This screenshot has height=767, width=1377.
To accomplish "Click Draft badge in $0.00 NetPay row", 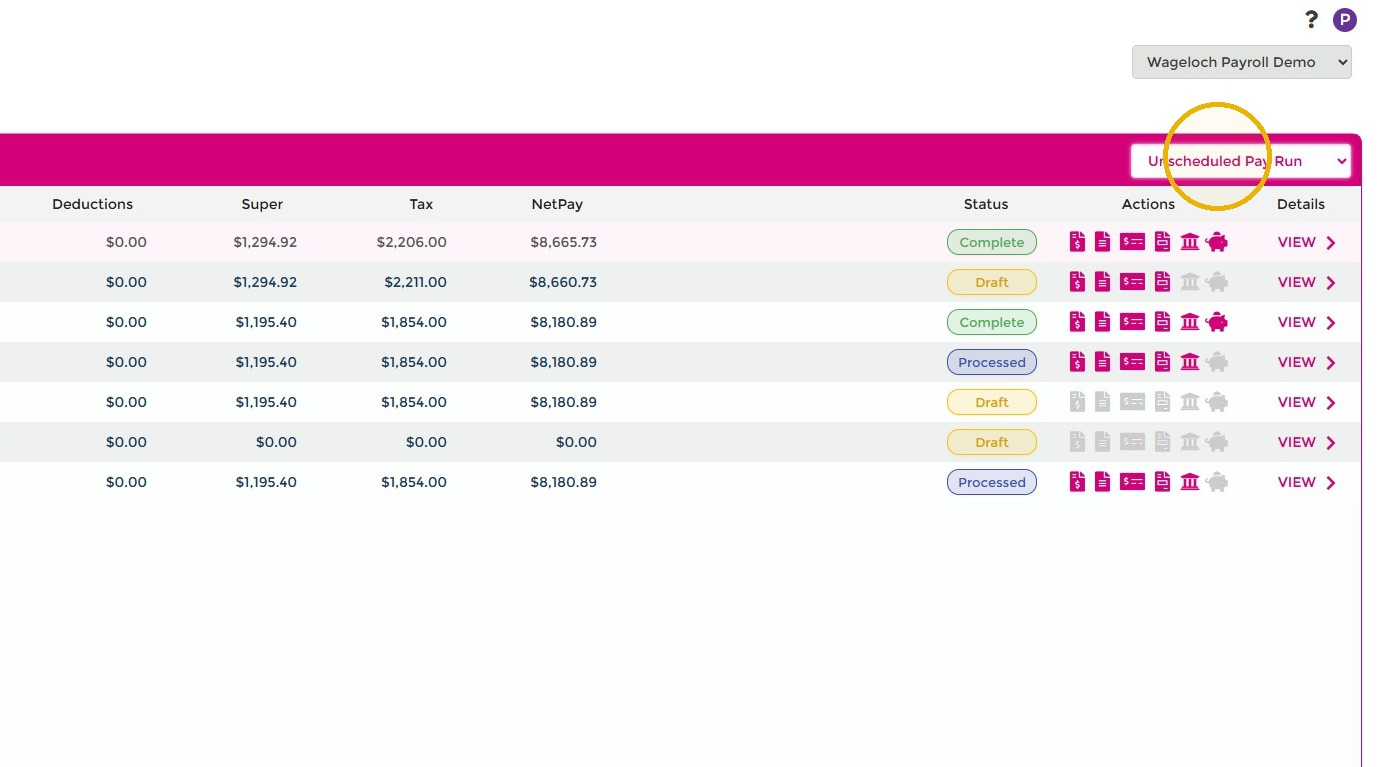I will (992, 442).
